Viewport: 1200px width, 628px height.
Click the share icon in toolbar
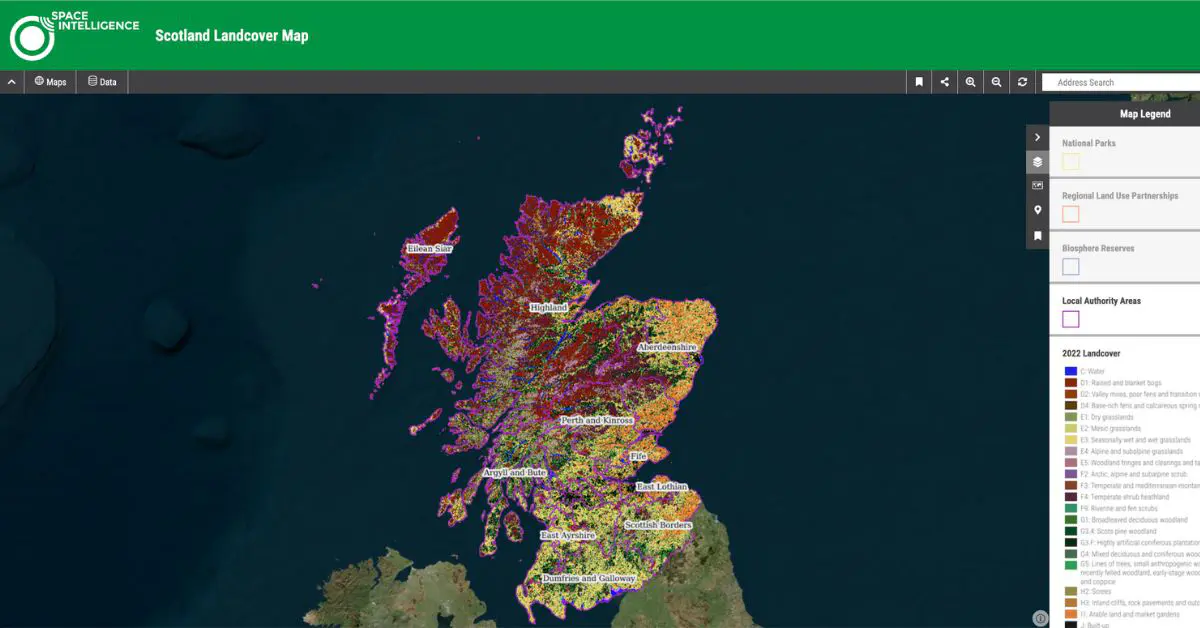tap(945, 82)
